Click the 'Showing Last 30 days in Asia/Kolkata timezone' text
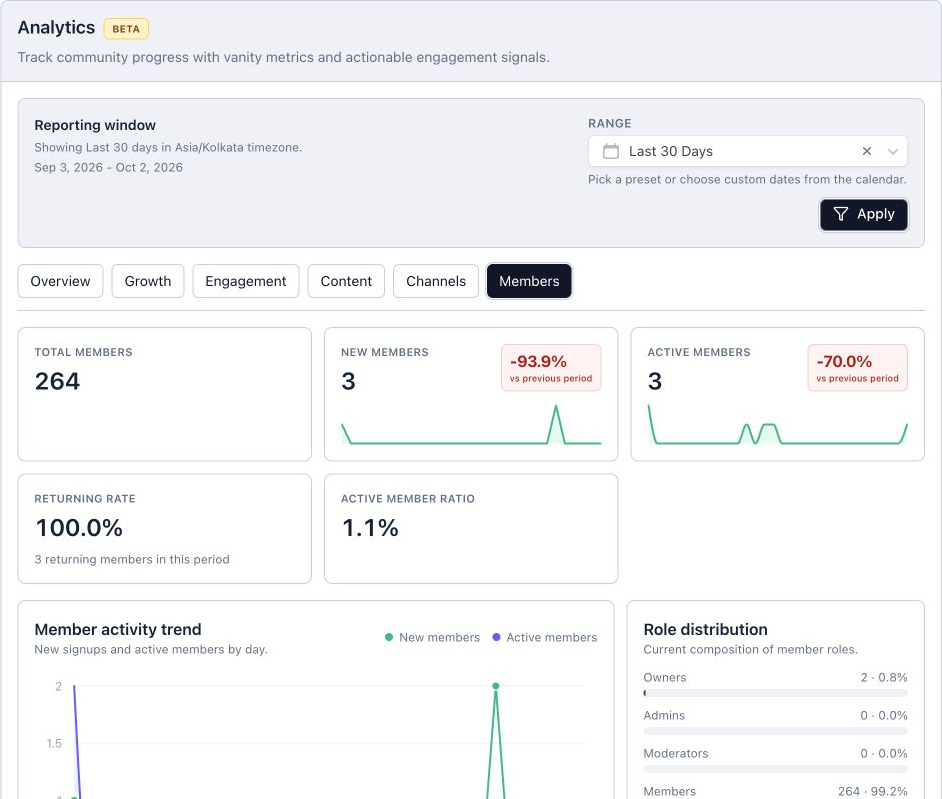Screen dimensions: 942x799 168,148
